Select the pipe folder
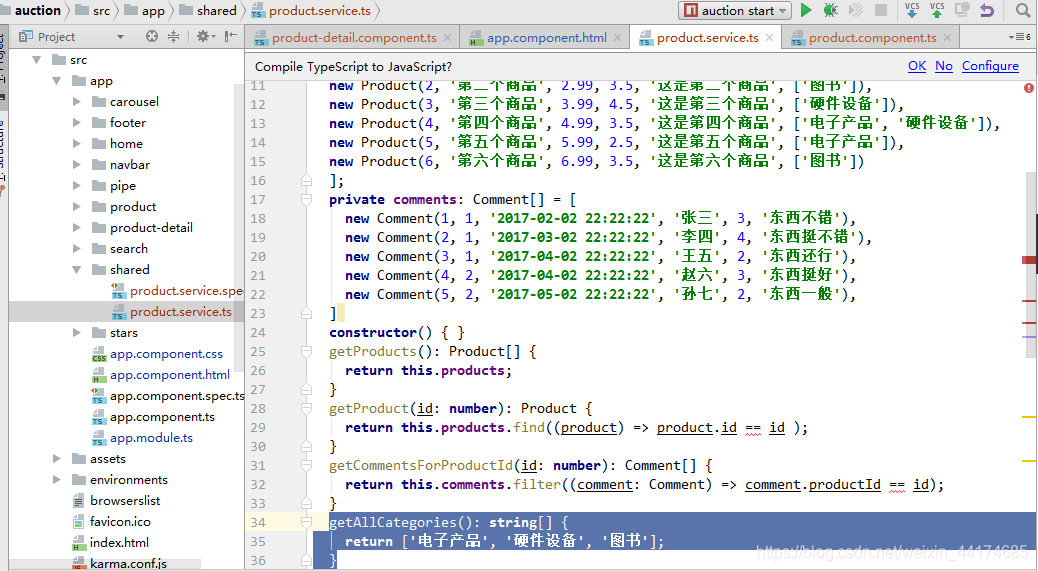The height and width of the screenshot is (571, 1038). 122,186
